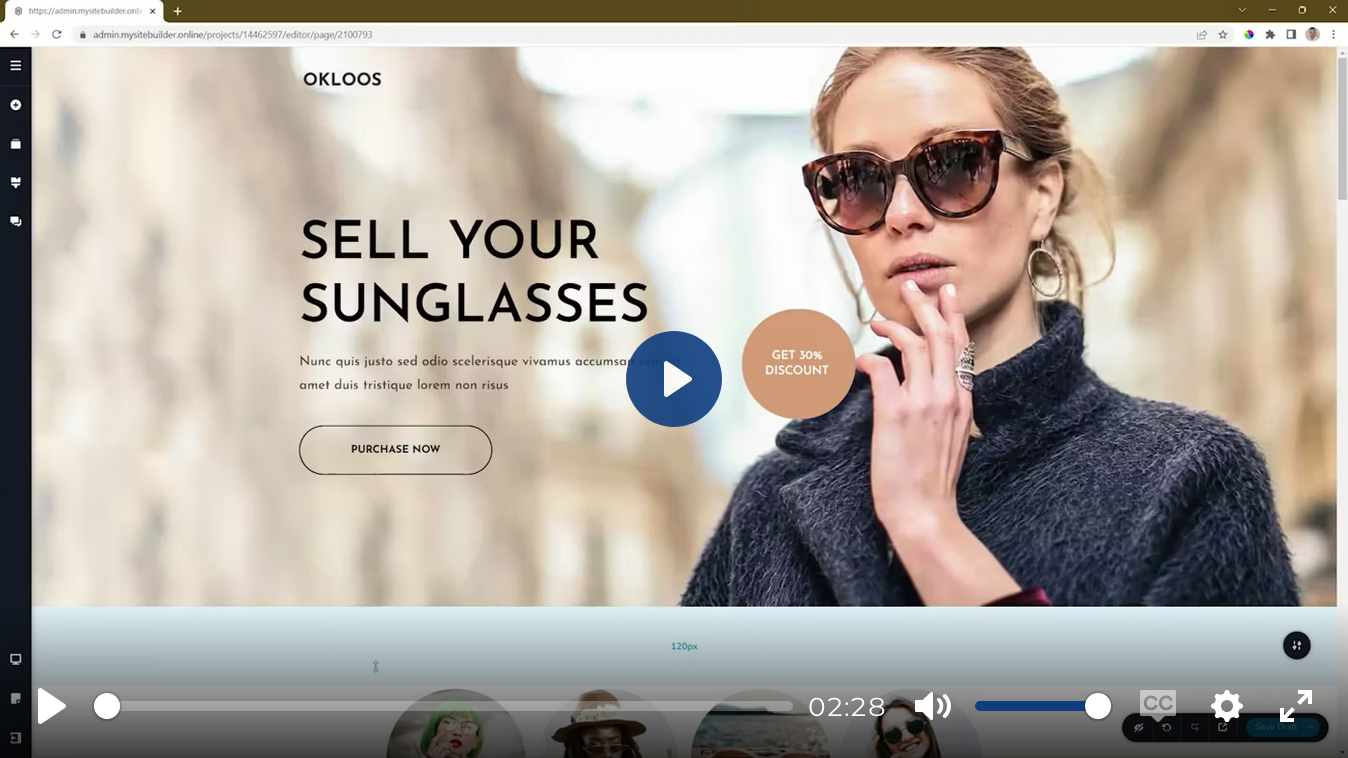The height and width of the screenshot is (758, 1348).
Task: Click the add element plus icon
Action: pos(15,105)
